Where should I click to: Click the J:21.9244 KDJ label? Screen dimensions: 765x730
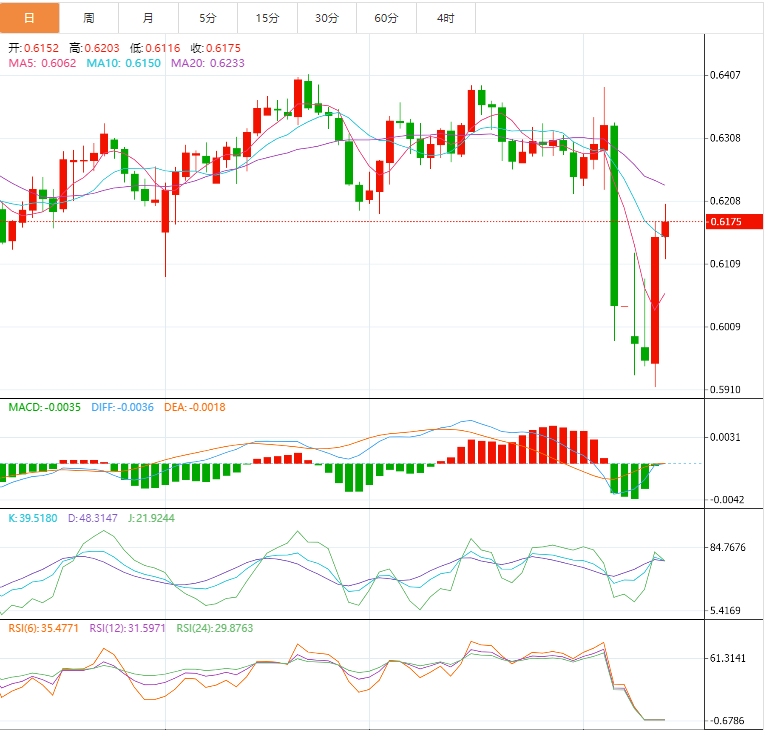[151, 518]
